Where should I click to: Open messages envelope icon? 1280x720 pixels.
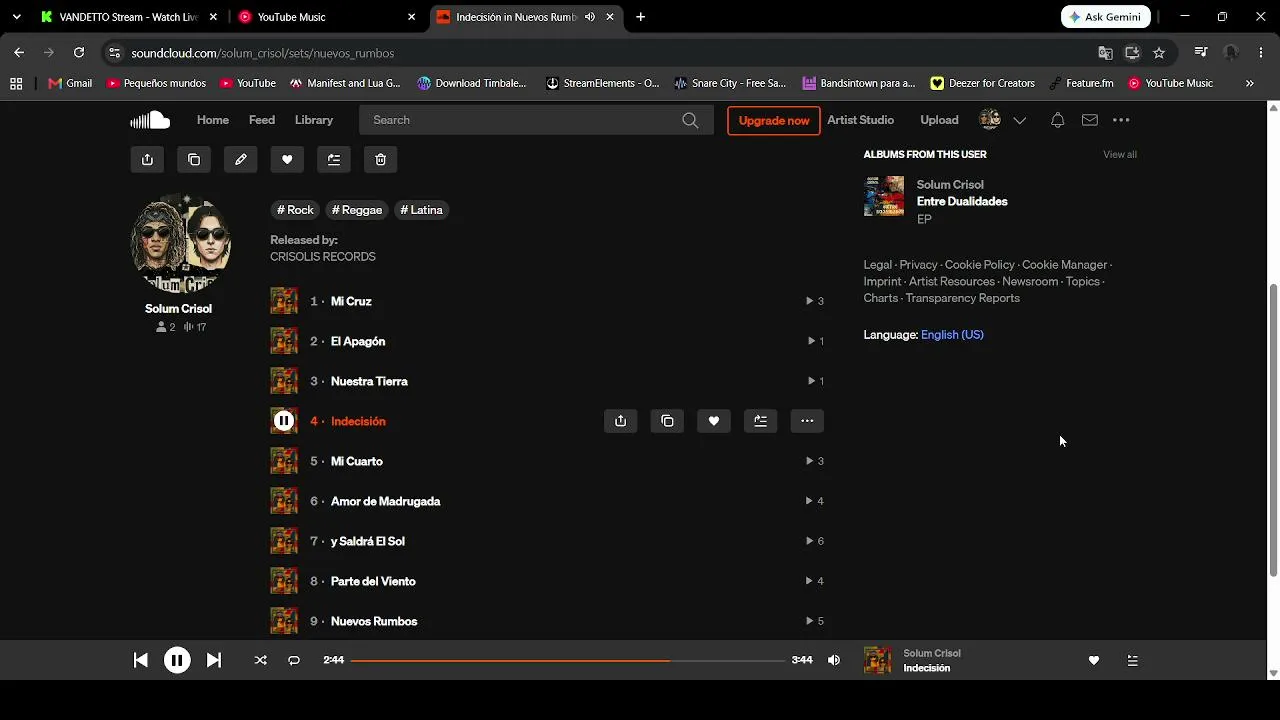coord(1090,120)
